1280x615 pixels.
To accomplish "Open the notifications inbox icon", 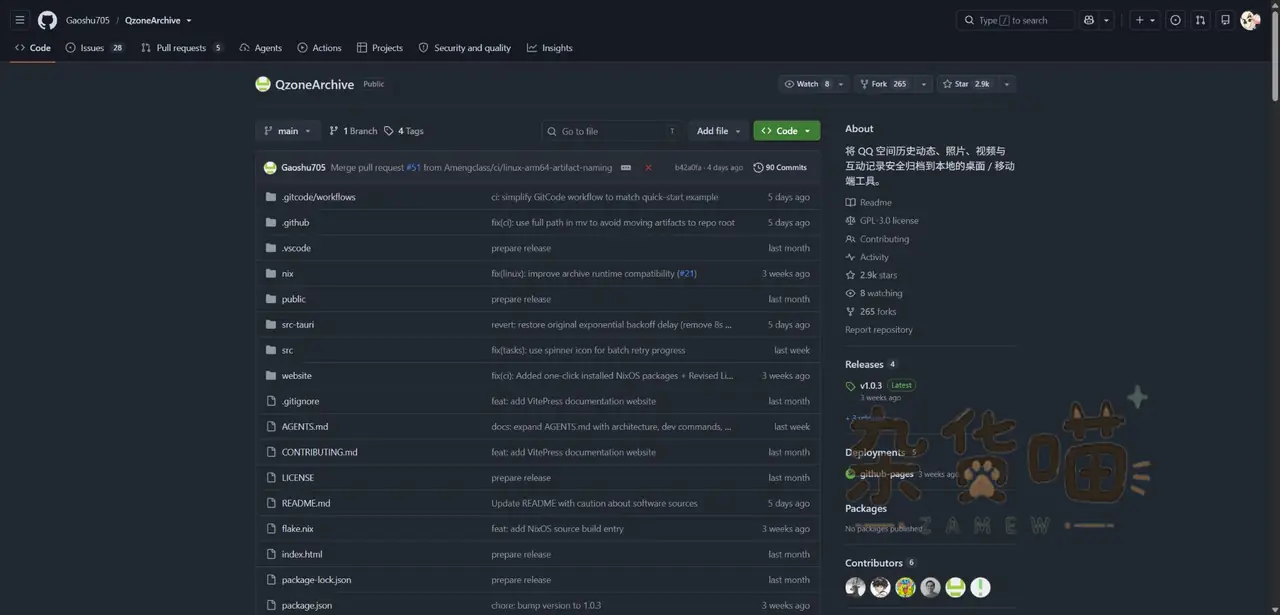I will tap(1225, 20).
